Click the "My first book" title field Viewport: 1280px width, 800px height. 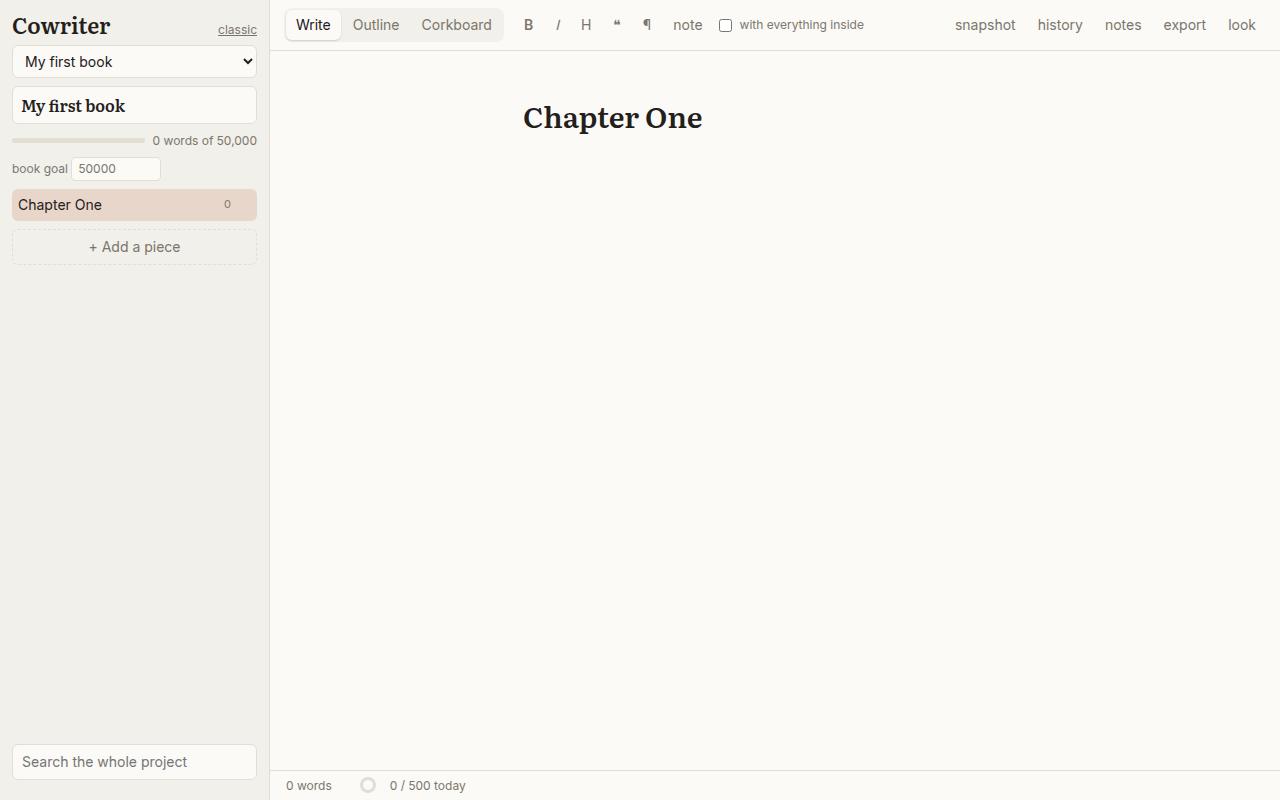click(135, 106)
